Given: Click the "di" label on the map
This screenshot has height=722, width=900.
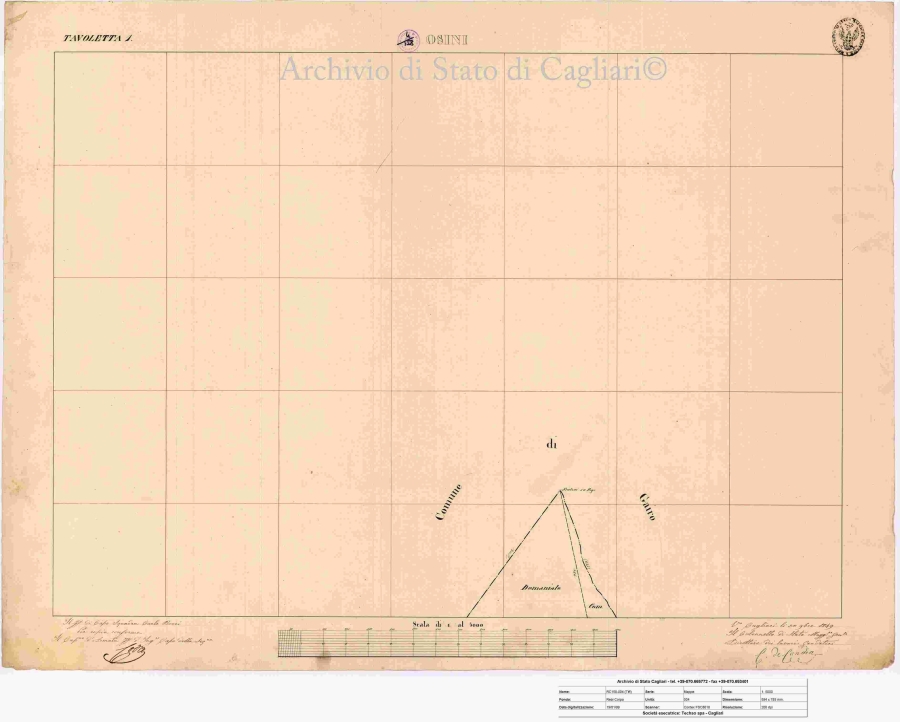Looking at the screenshot, I should pyautogui.click(x=552, y=444).
